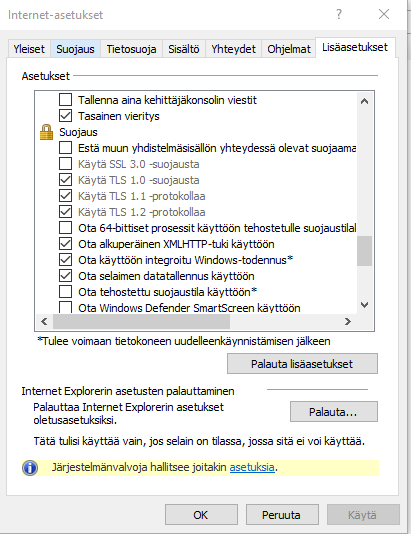Enable Ota tehostettu suojaustila käyttöön

65,292
